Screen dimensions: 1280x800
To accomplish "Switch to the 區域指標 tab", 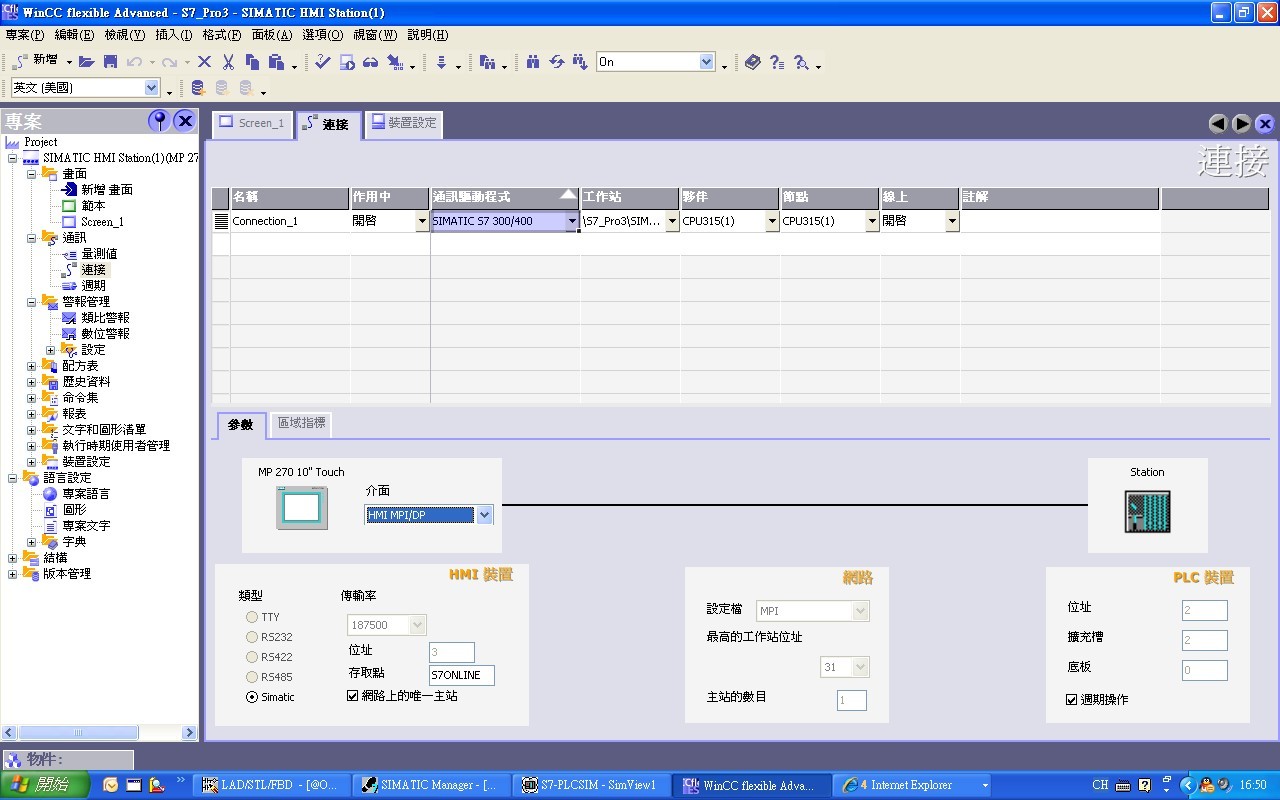I will tap(301, 423).
